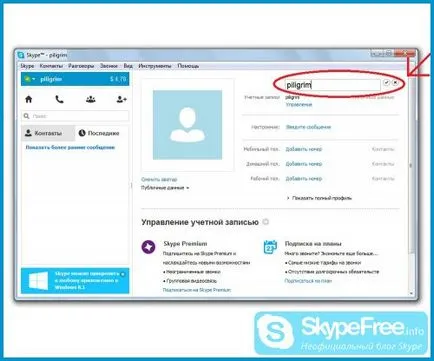Image resolution: width=434 pixels, height=361 pixels.
Task: Click the Последние tab clock icon
Action: pos(82,133)
